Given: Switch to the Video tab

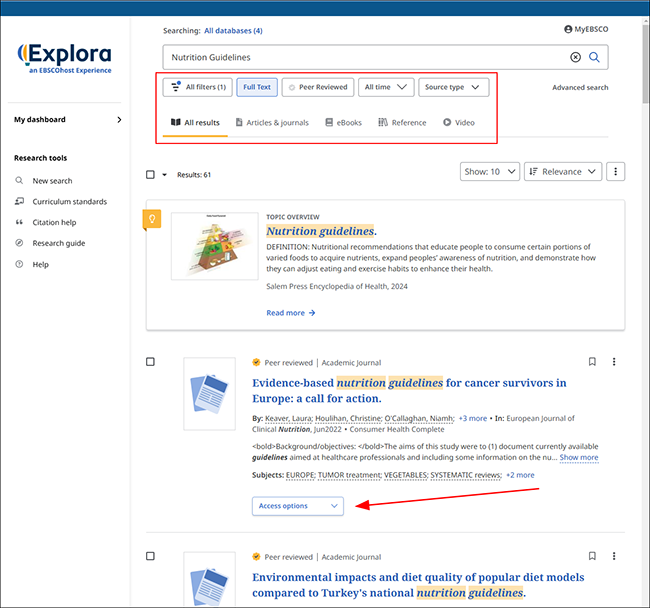Looking at the screenshot, I should click(459, 123).
